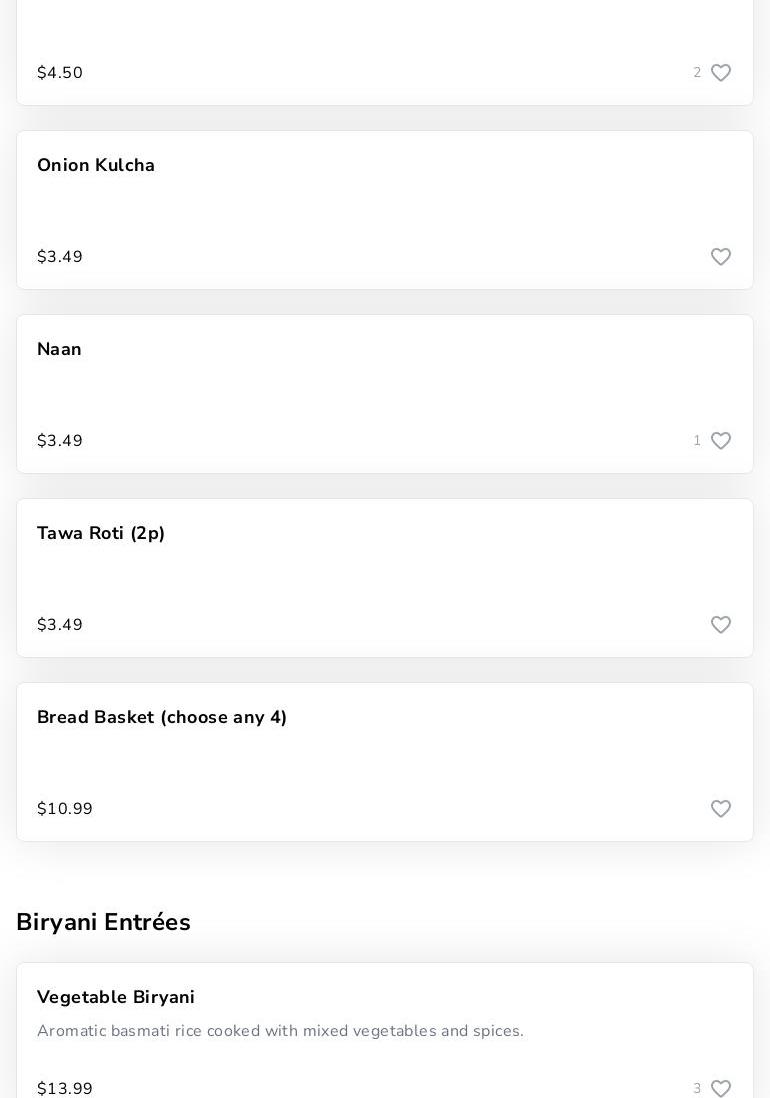
Task: Heart the Bread Basket item
Action: tap(721, 809)
